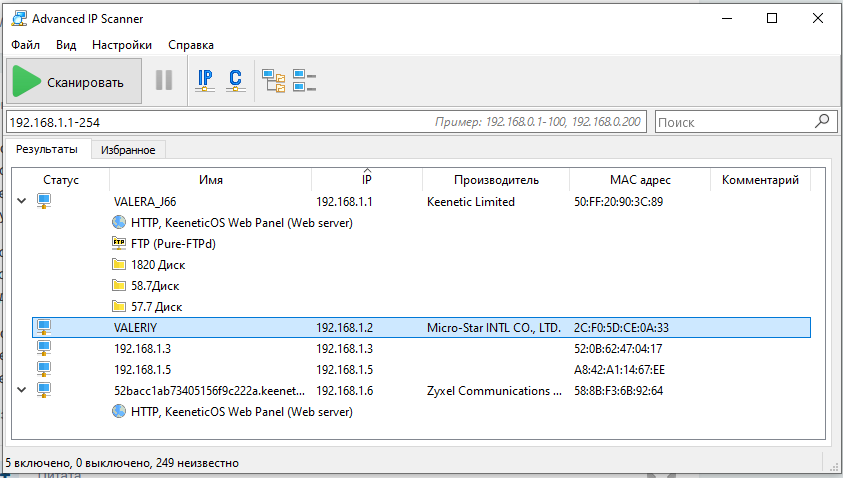Select HTTP KeeneticOS Web Panel under VALERA_J66

(242, 223)
